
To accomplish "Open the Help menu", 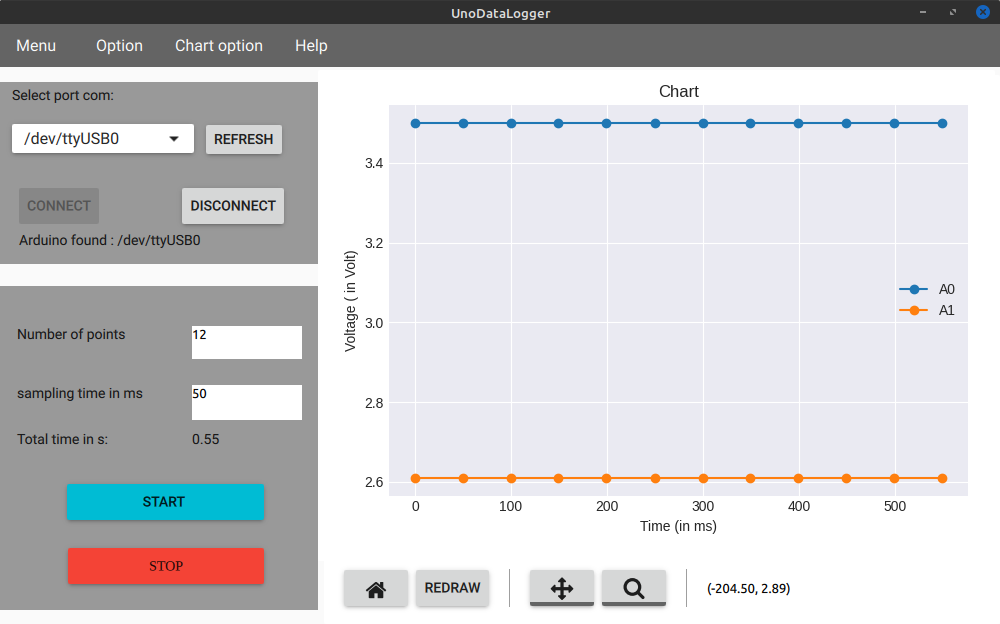I will pos(311,46).
